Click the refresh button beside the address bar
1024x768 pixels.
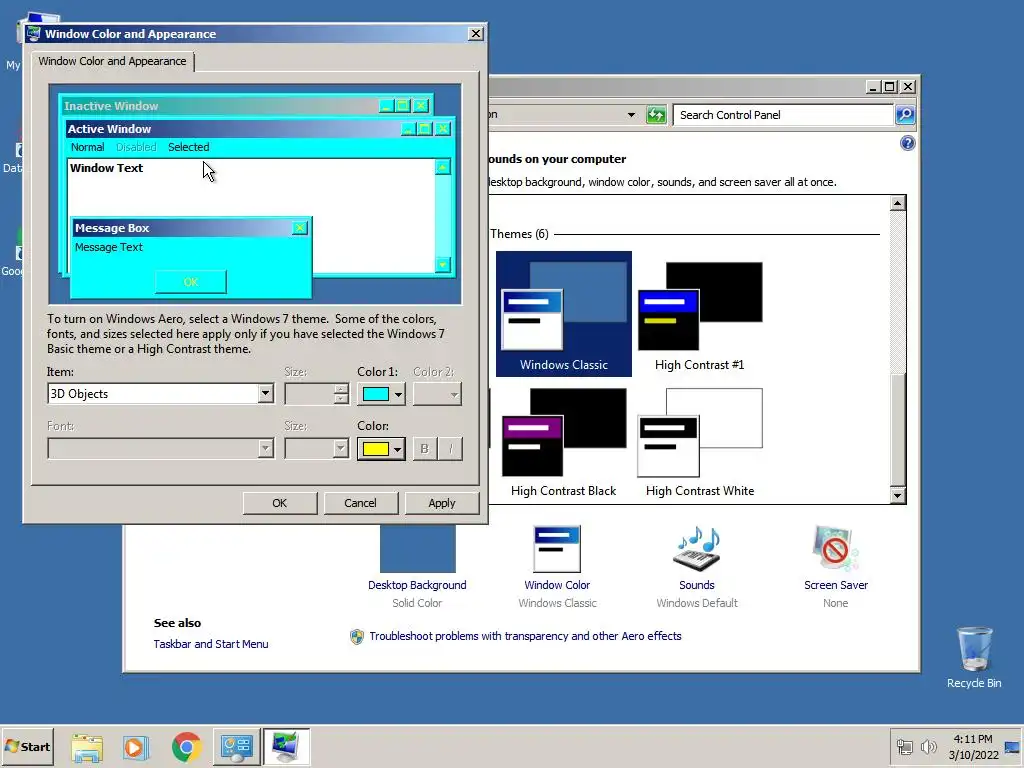point(656,115)
